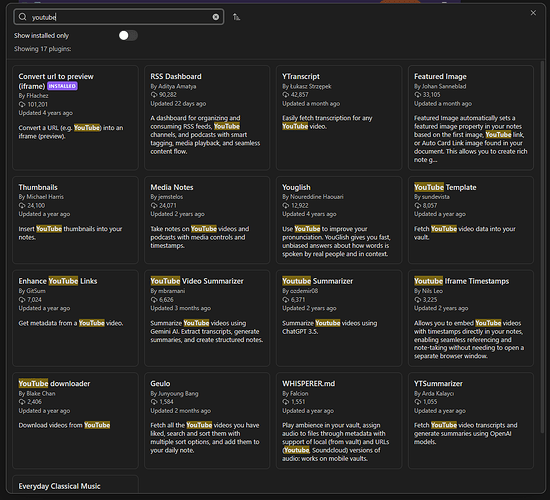Open the Youglish plugin card
The image size is (550, 500).
point(339,220)
